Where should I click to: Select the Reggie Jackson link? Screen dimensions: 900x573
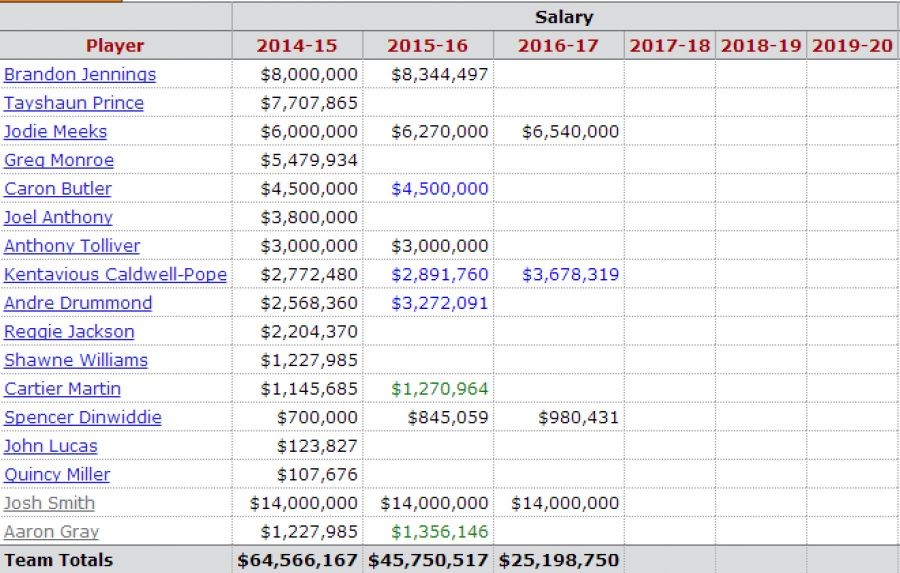[x=69, y=332]
